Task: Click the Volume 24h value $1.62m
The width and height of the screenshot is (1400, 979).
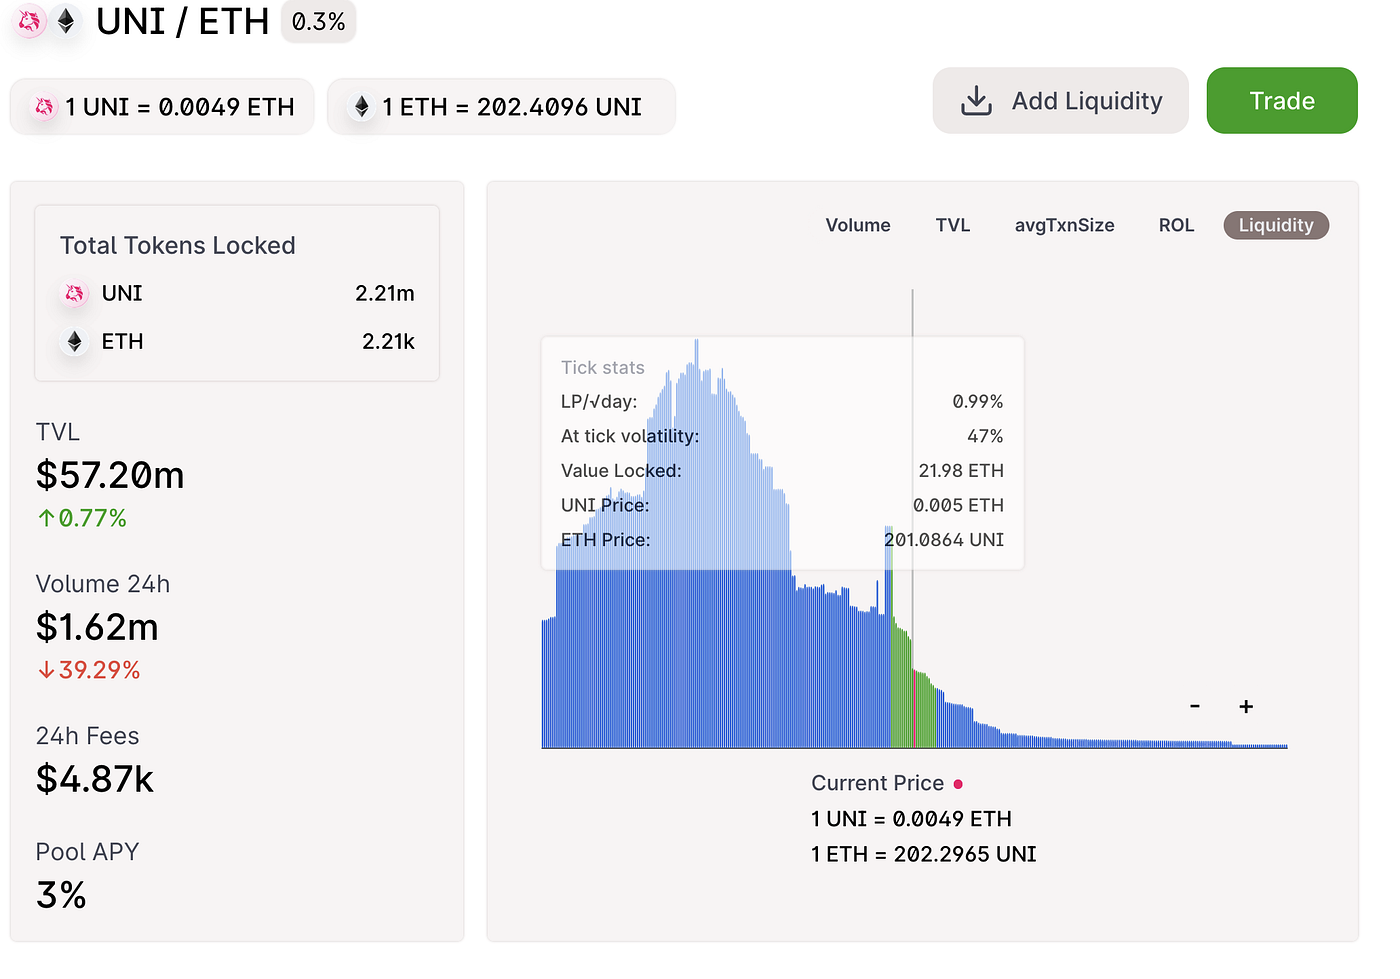Action: [97, 627]
